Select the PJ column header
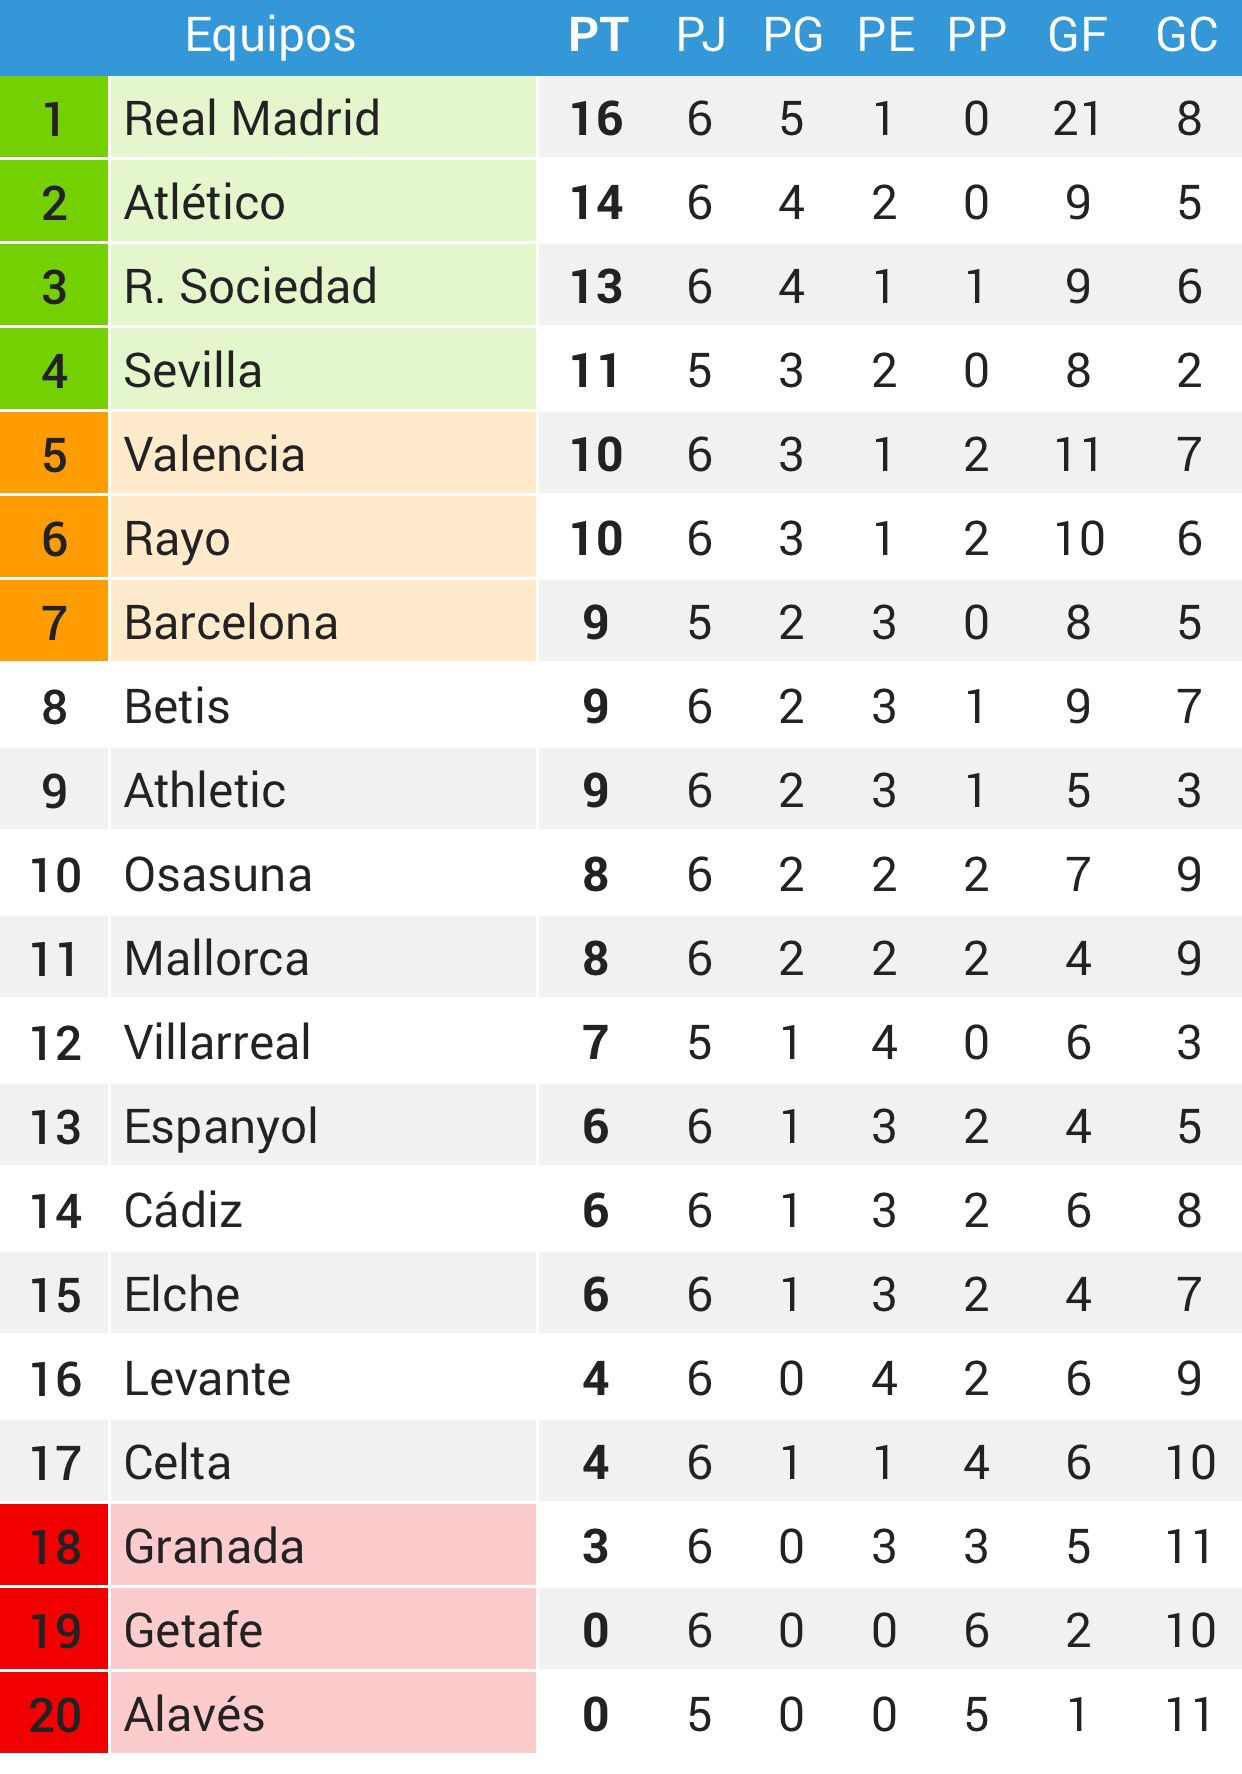 click(x=700, y=36)
